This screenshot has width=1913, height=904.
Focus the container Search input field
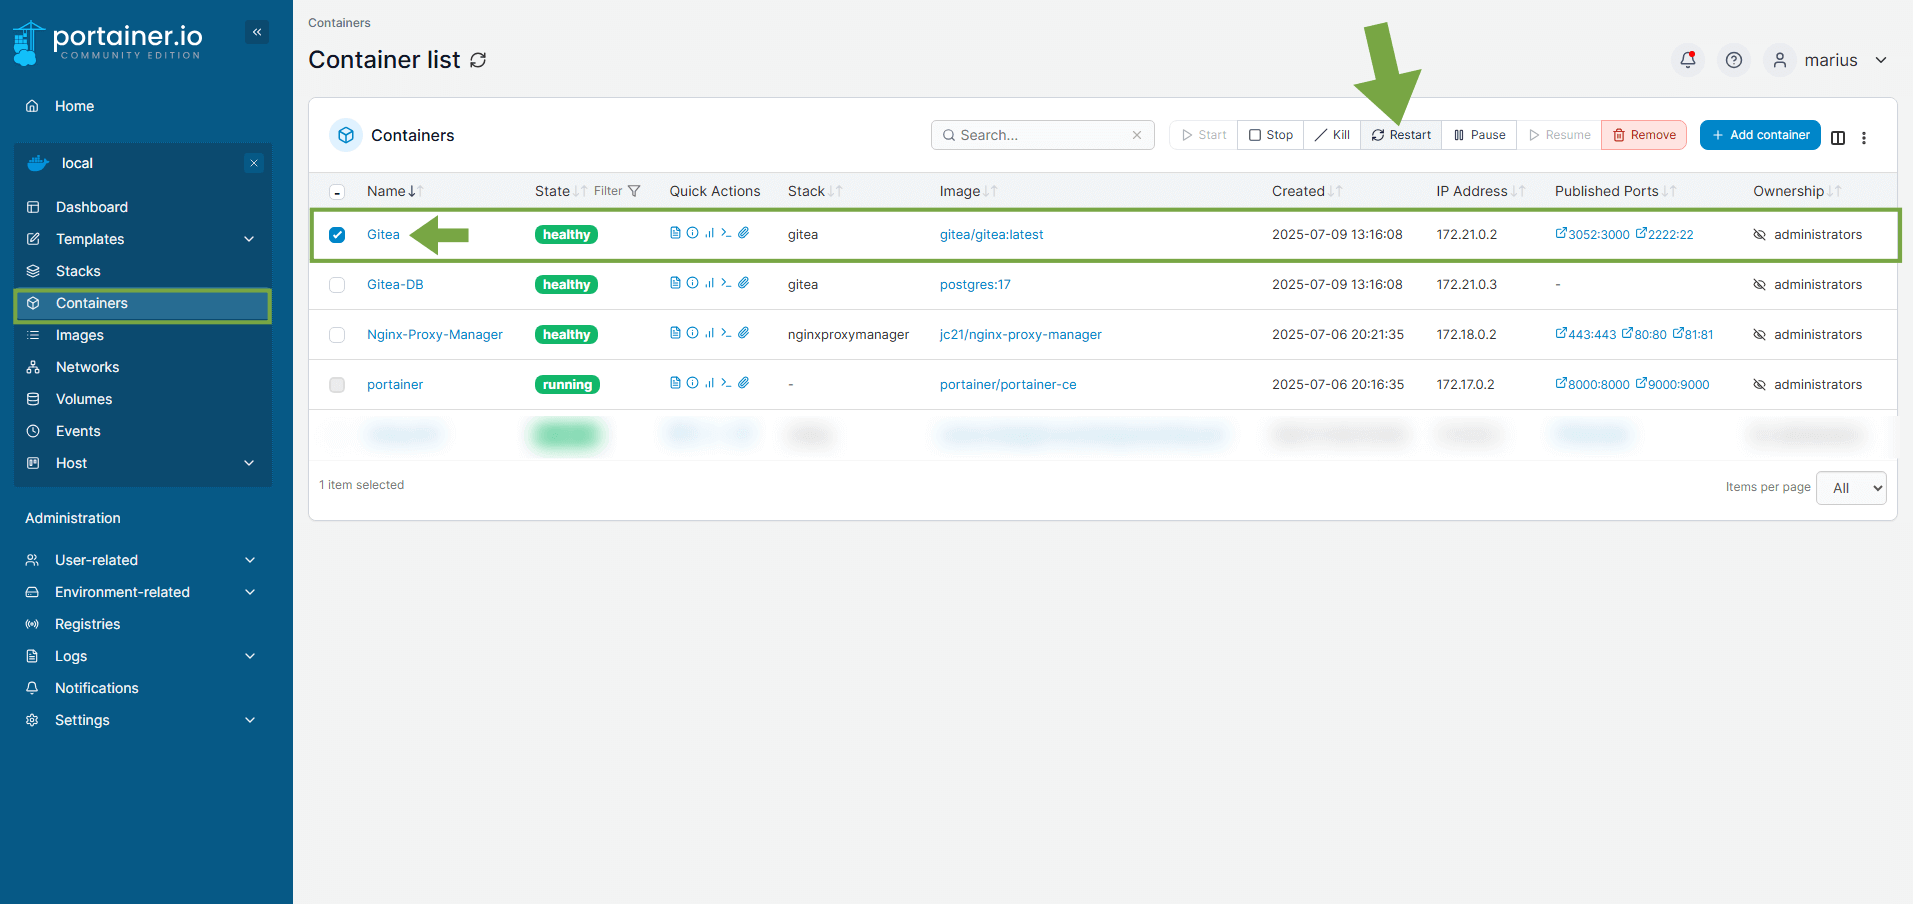1042,135
